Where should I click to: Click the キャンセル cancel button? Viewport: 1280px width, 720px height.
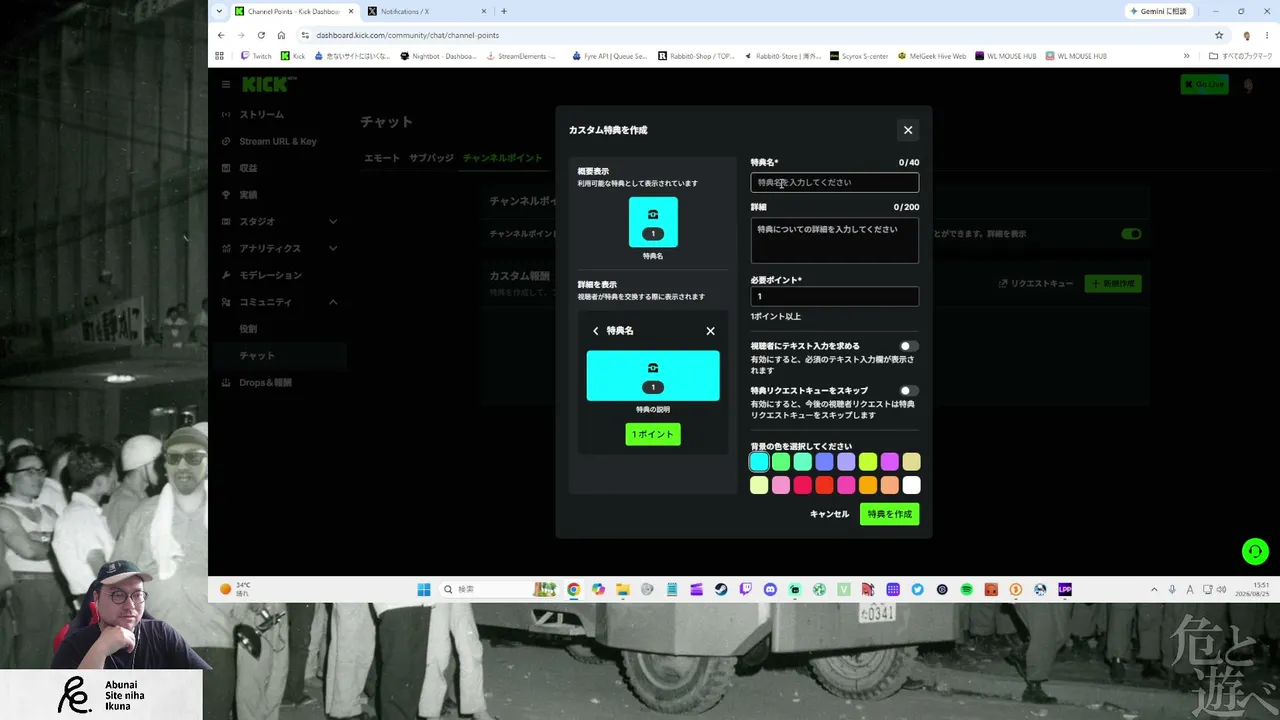829,514
